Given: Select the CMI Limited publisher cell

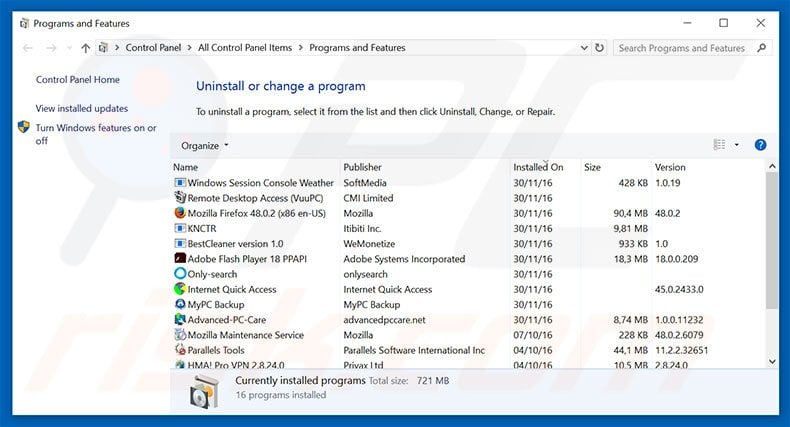Looking at the screenshot, I should coord(368,198).
